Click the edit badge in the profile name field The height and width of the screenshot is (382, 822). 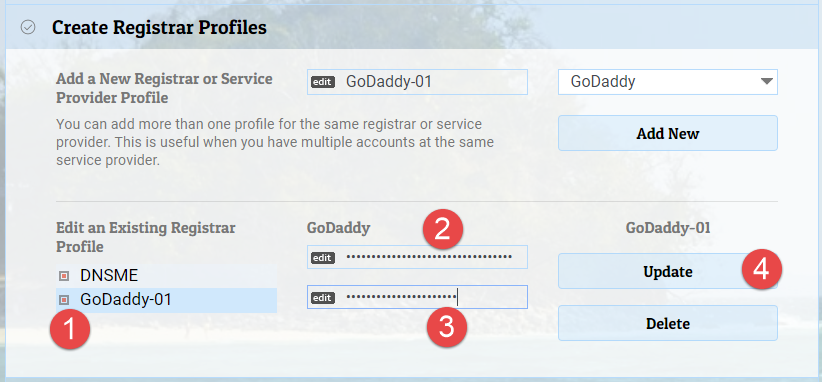tap(322, 82)
